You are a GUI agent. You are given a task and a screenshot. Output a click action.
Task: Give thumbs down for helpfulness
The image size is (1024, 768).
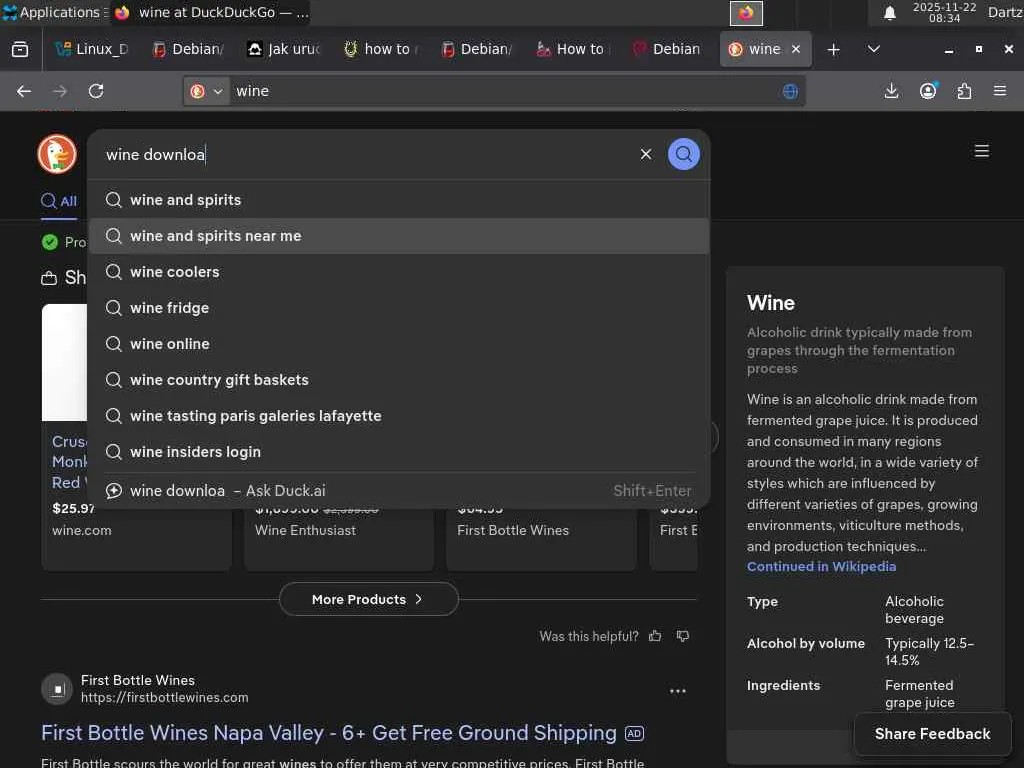(x=682, y=636)
